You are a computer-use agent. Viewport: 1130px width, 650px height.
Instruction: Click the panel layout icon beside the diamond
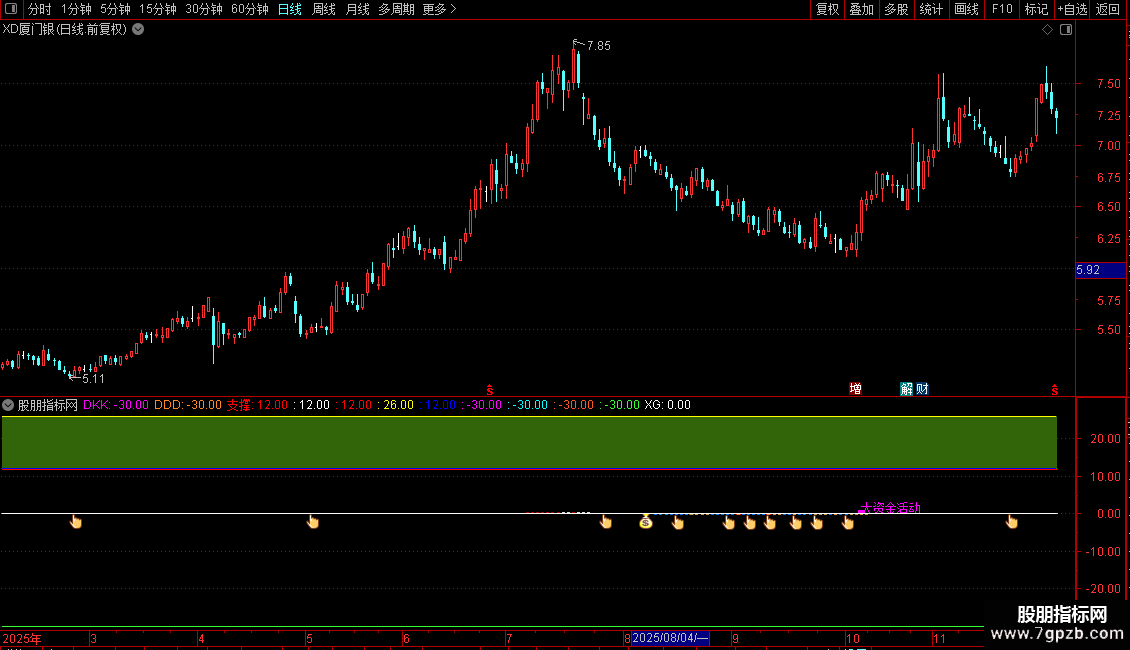(x=1066, y=30)
